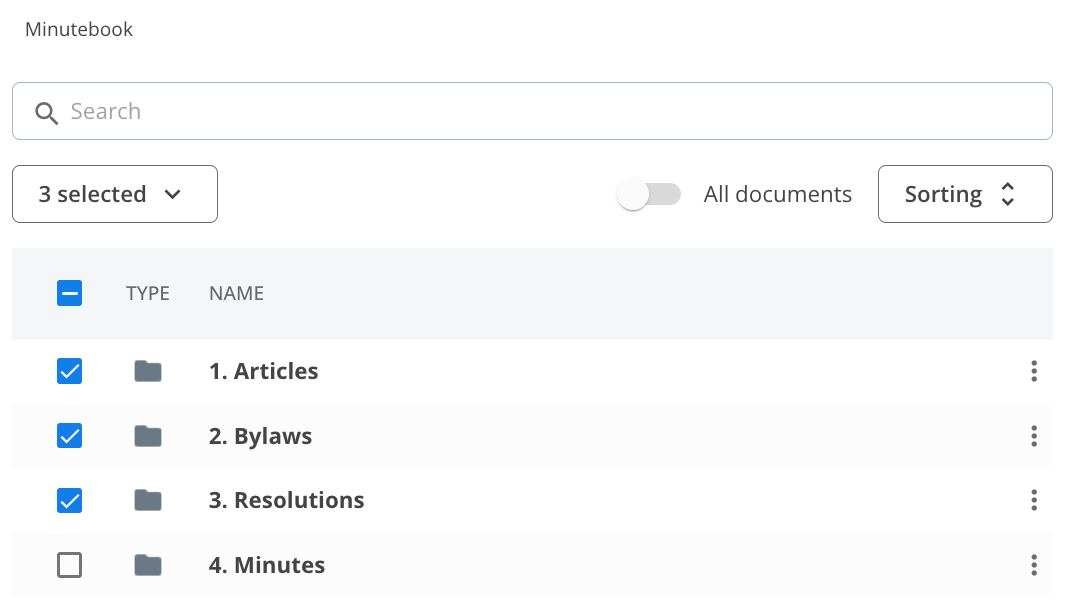
Task: Focus the Search input field
Action: (550, 111)
